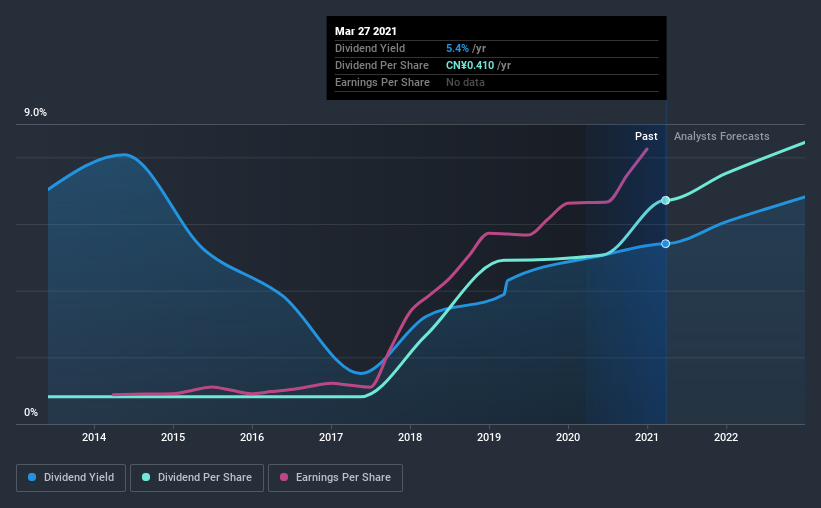Click the 'Dividend Yield' row label in tooltip
Screen dimensions: 821x508
(x=370, y=48)
